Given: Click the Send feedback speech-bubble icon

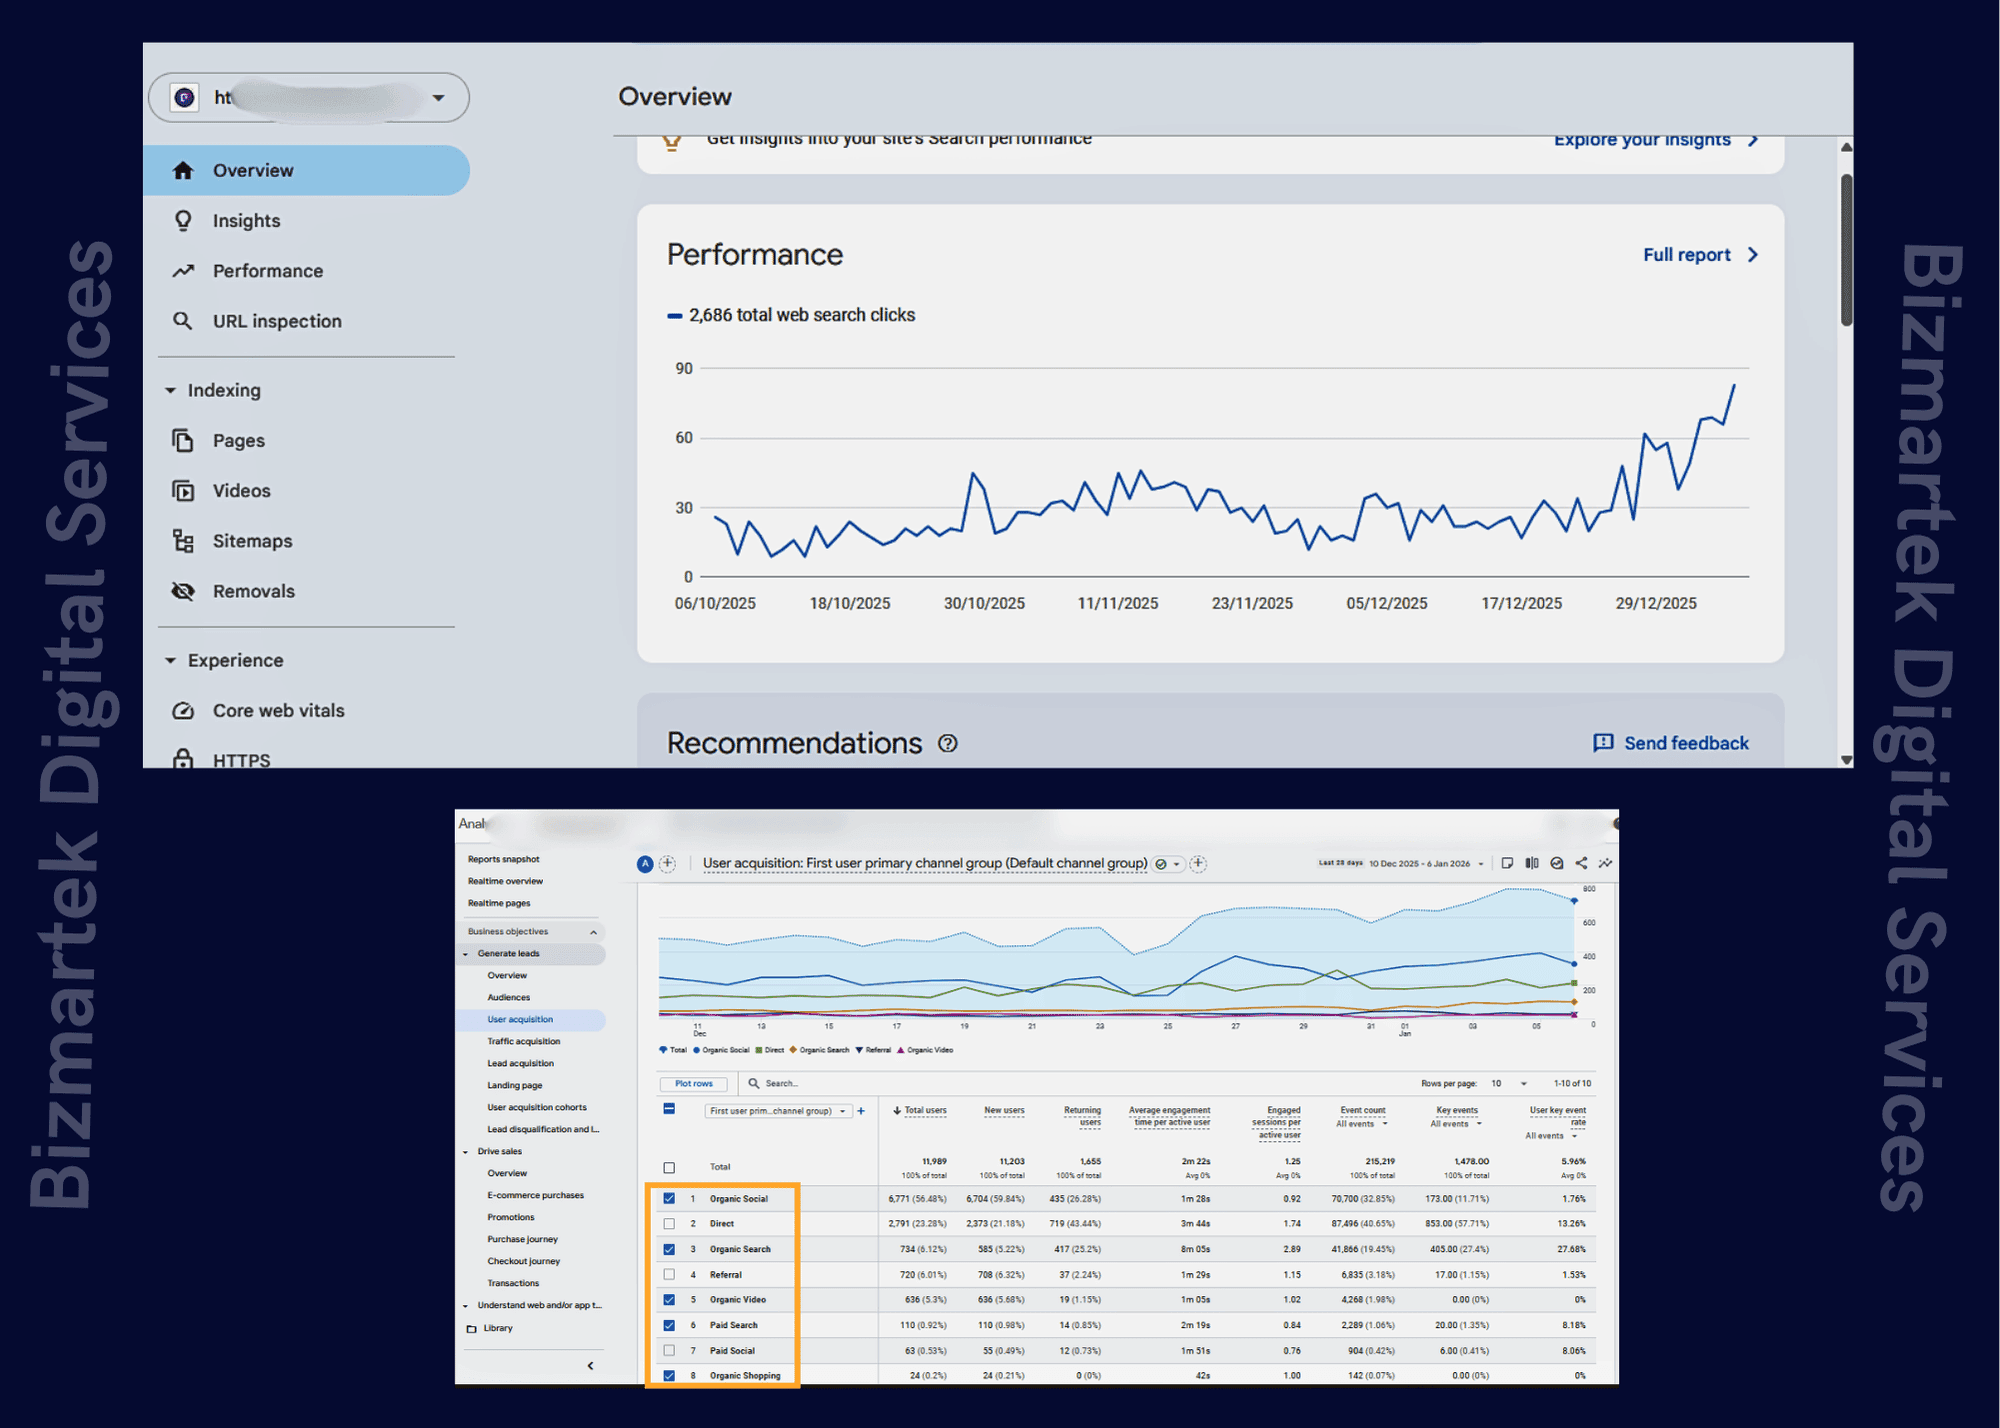Looking at the screenshot, I should [1603, 743].
